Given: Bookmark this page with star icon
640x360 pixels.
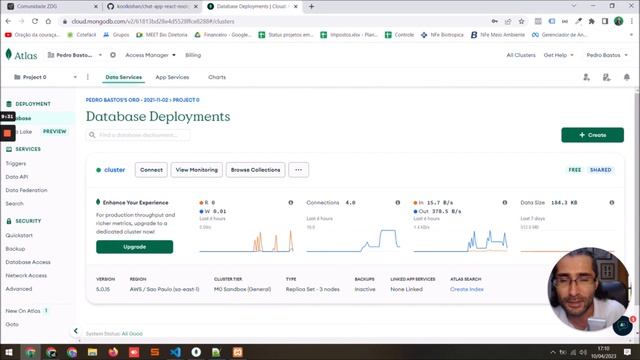Looking at the screenshot, I should (521, 21).
